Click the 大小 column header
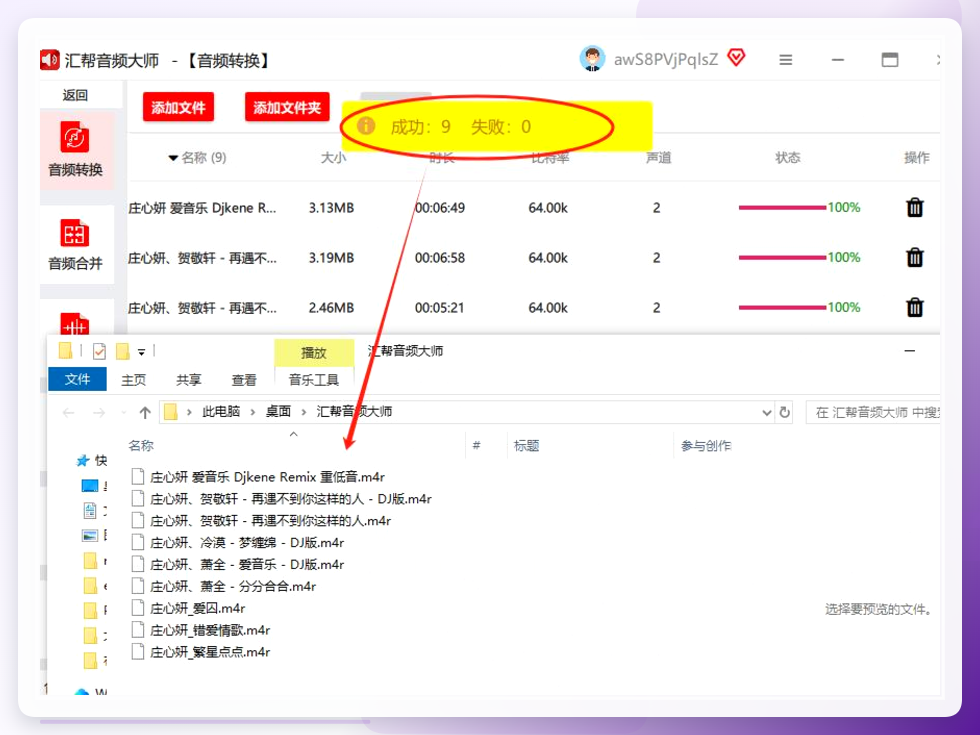The image size is (980, 735). [x=333, y=158]
